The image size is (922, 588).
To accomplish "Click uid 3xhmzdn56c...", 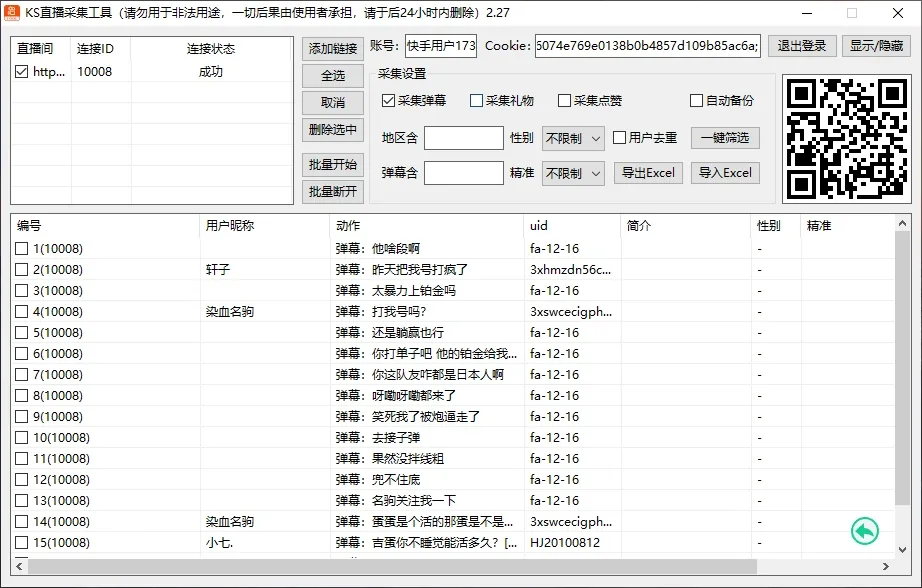I will [x=570, y=270].
